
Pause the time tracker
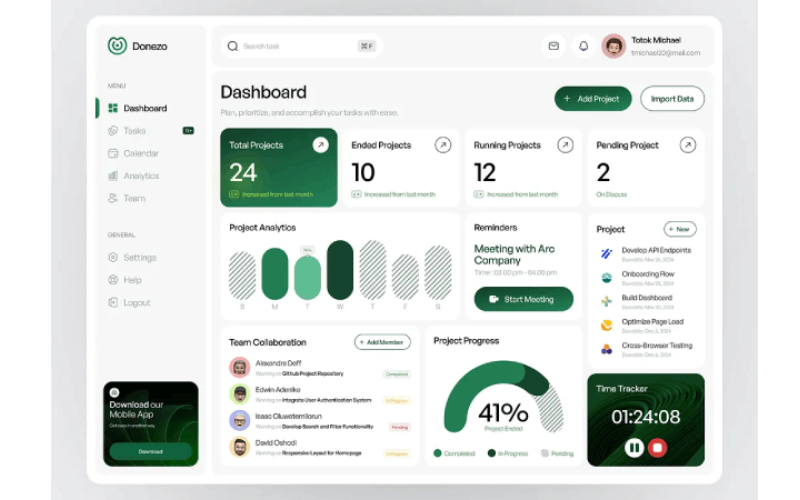[x=634, y=448]
